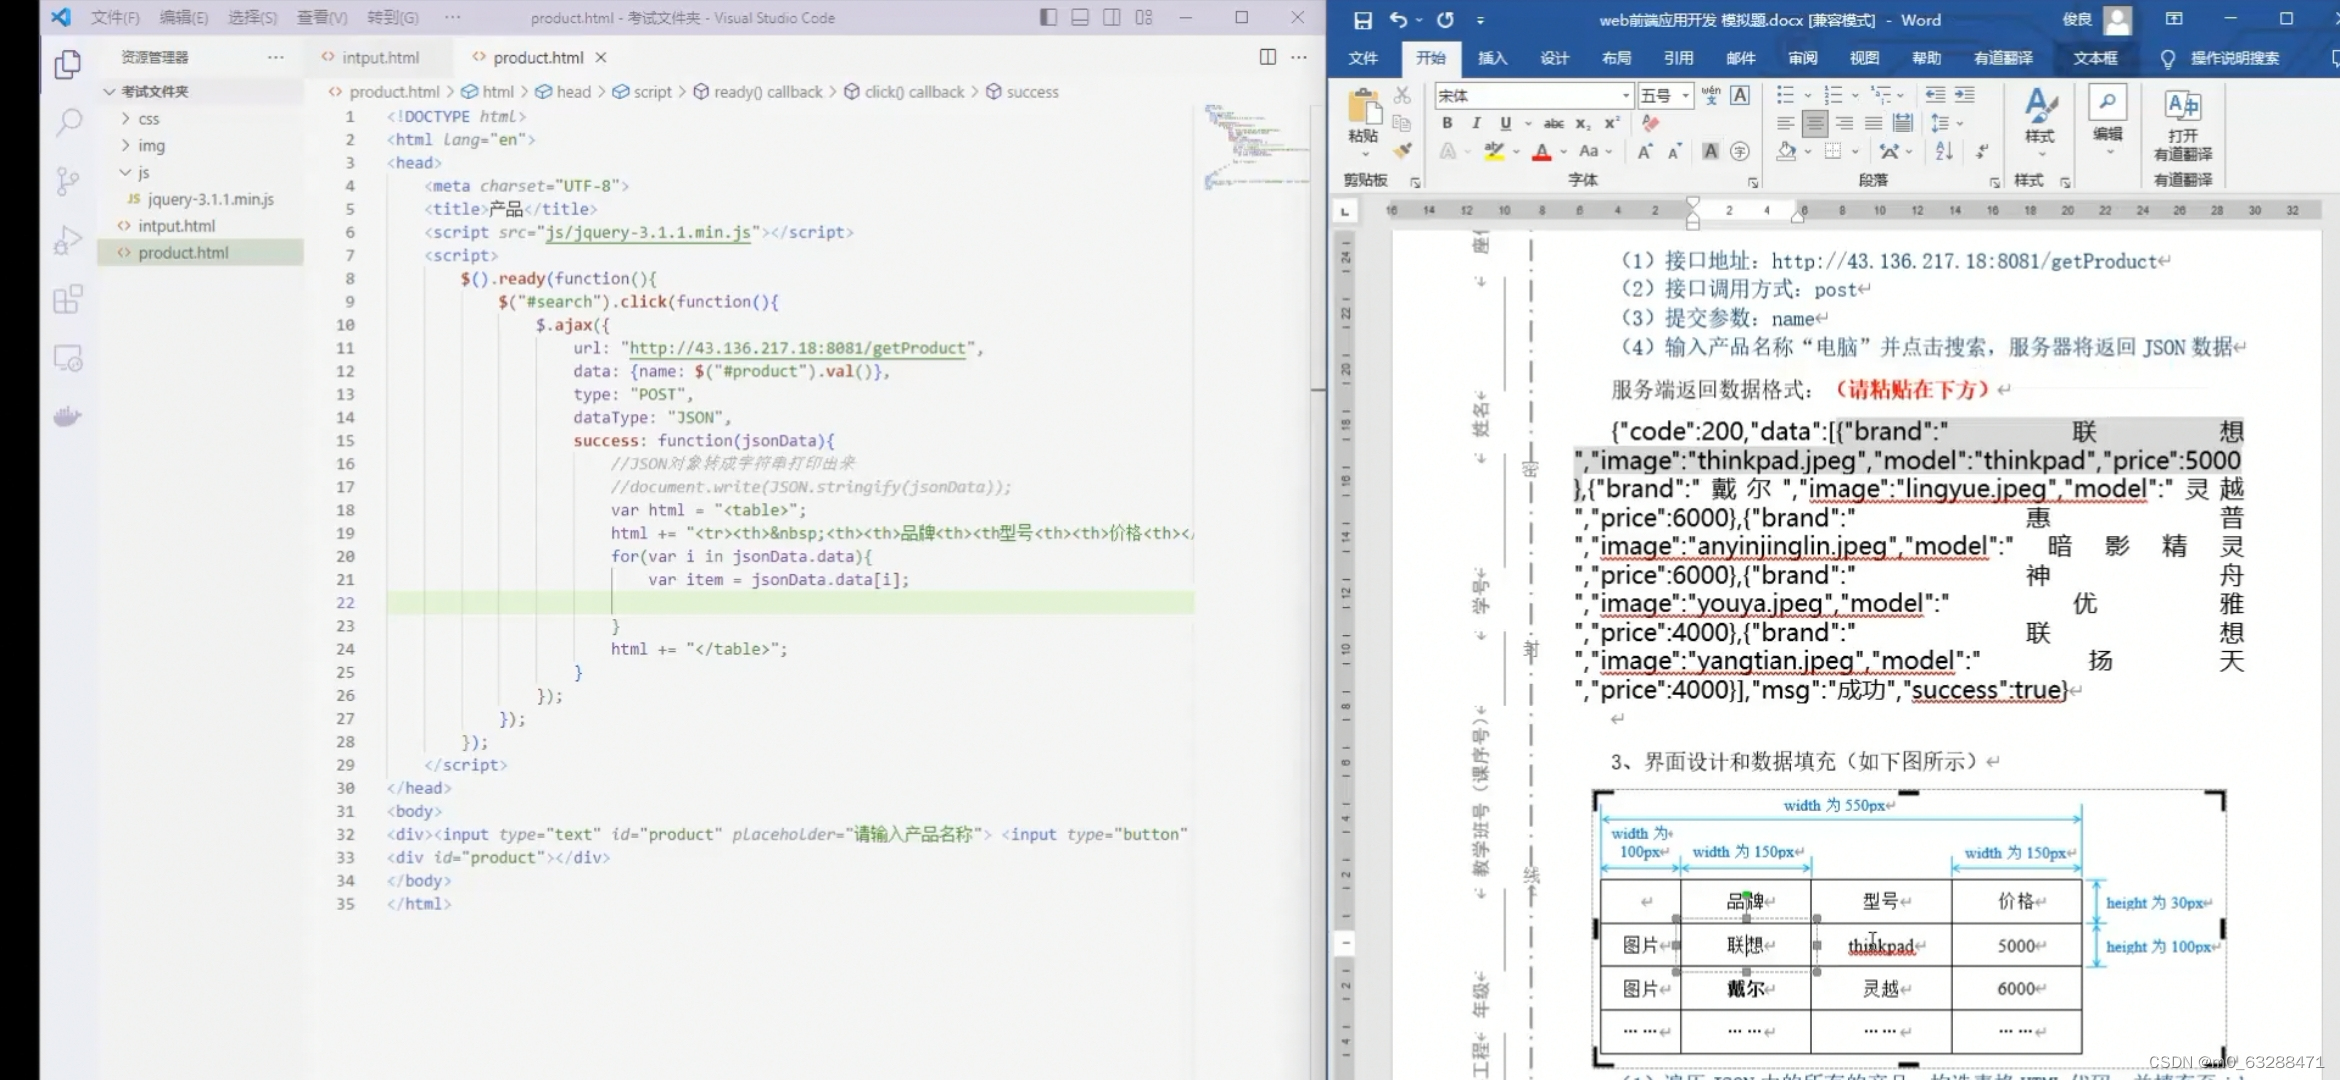The image size is (2340, 1080).
Task: Click the product.html file in Explorer sidebar
Action: (184, 251)
